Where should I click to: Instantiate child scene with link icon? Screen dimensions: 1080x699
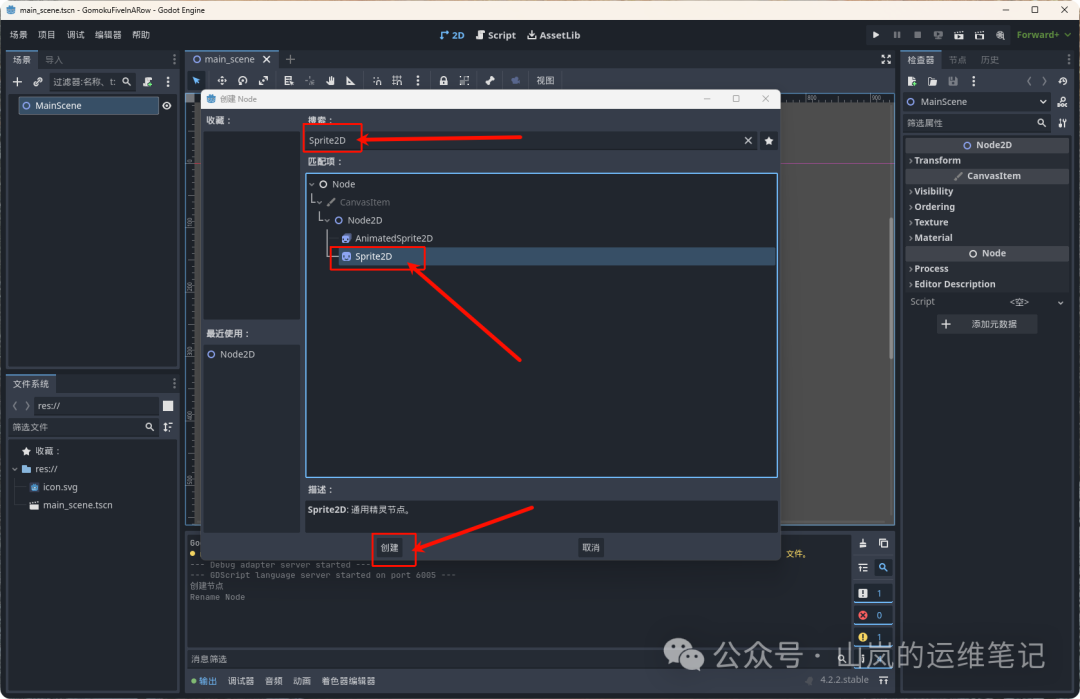coord(38,82)
